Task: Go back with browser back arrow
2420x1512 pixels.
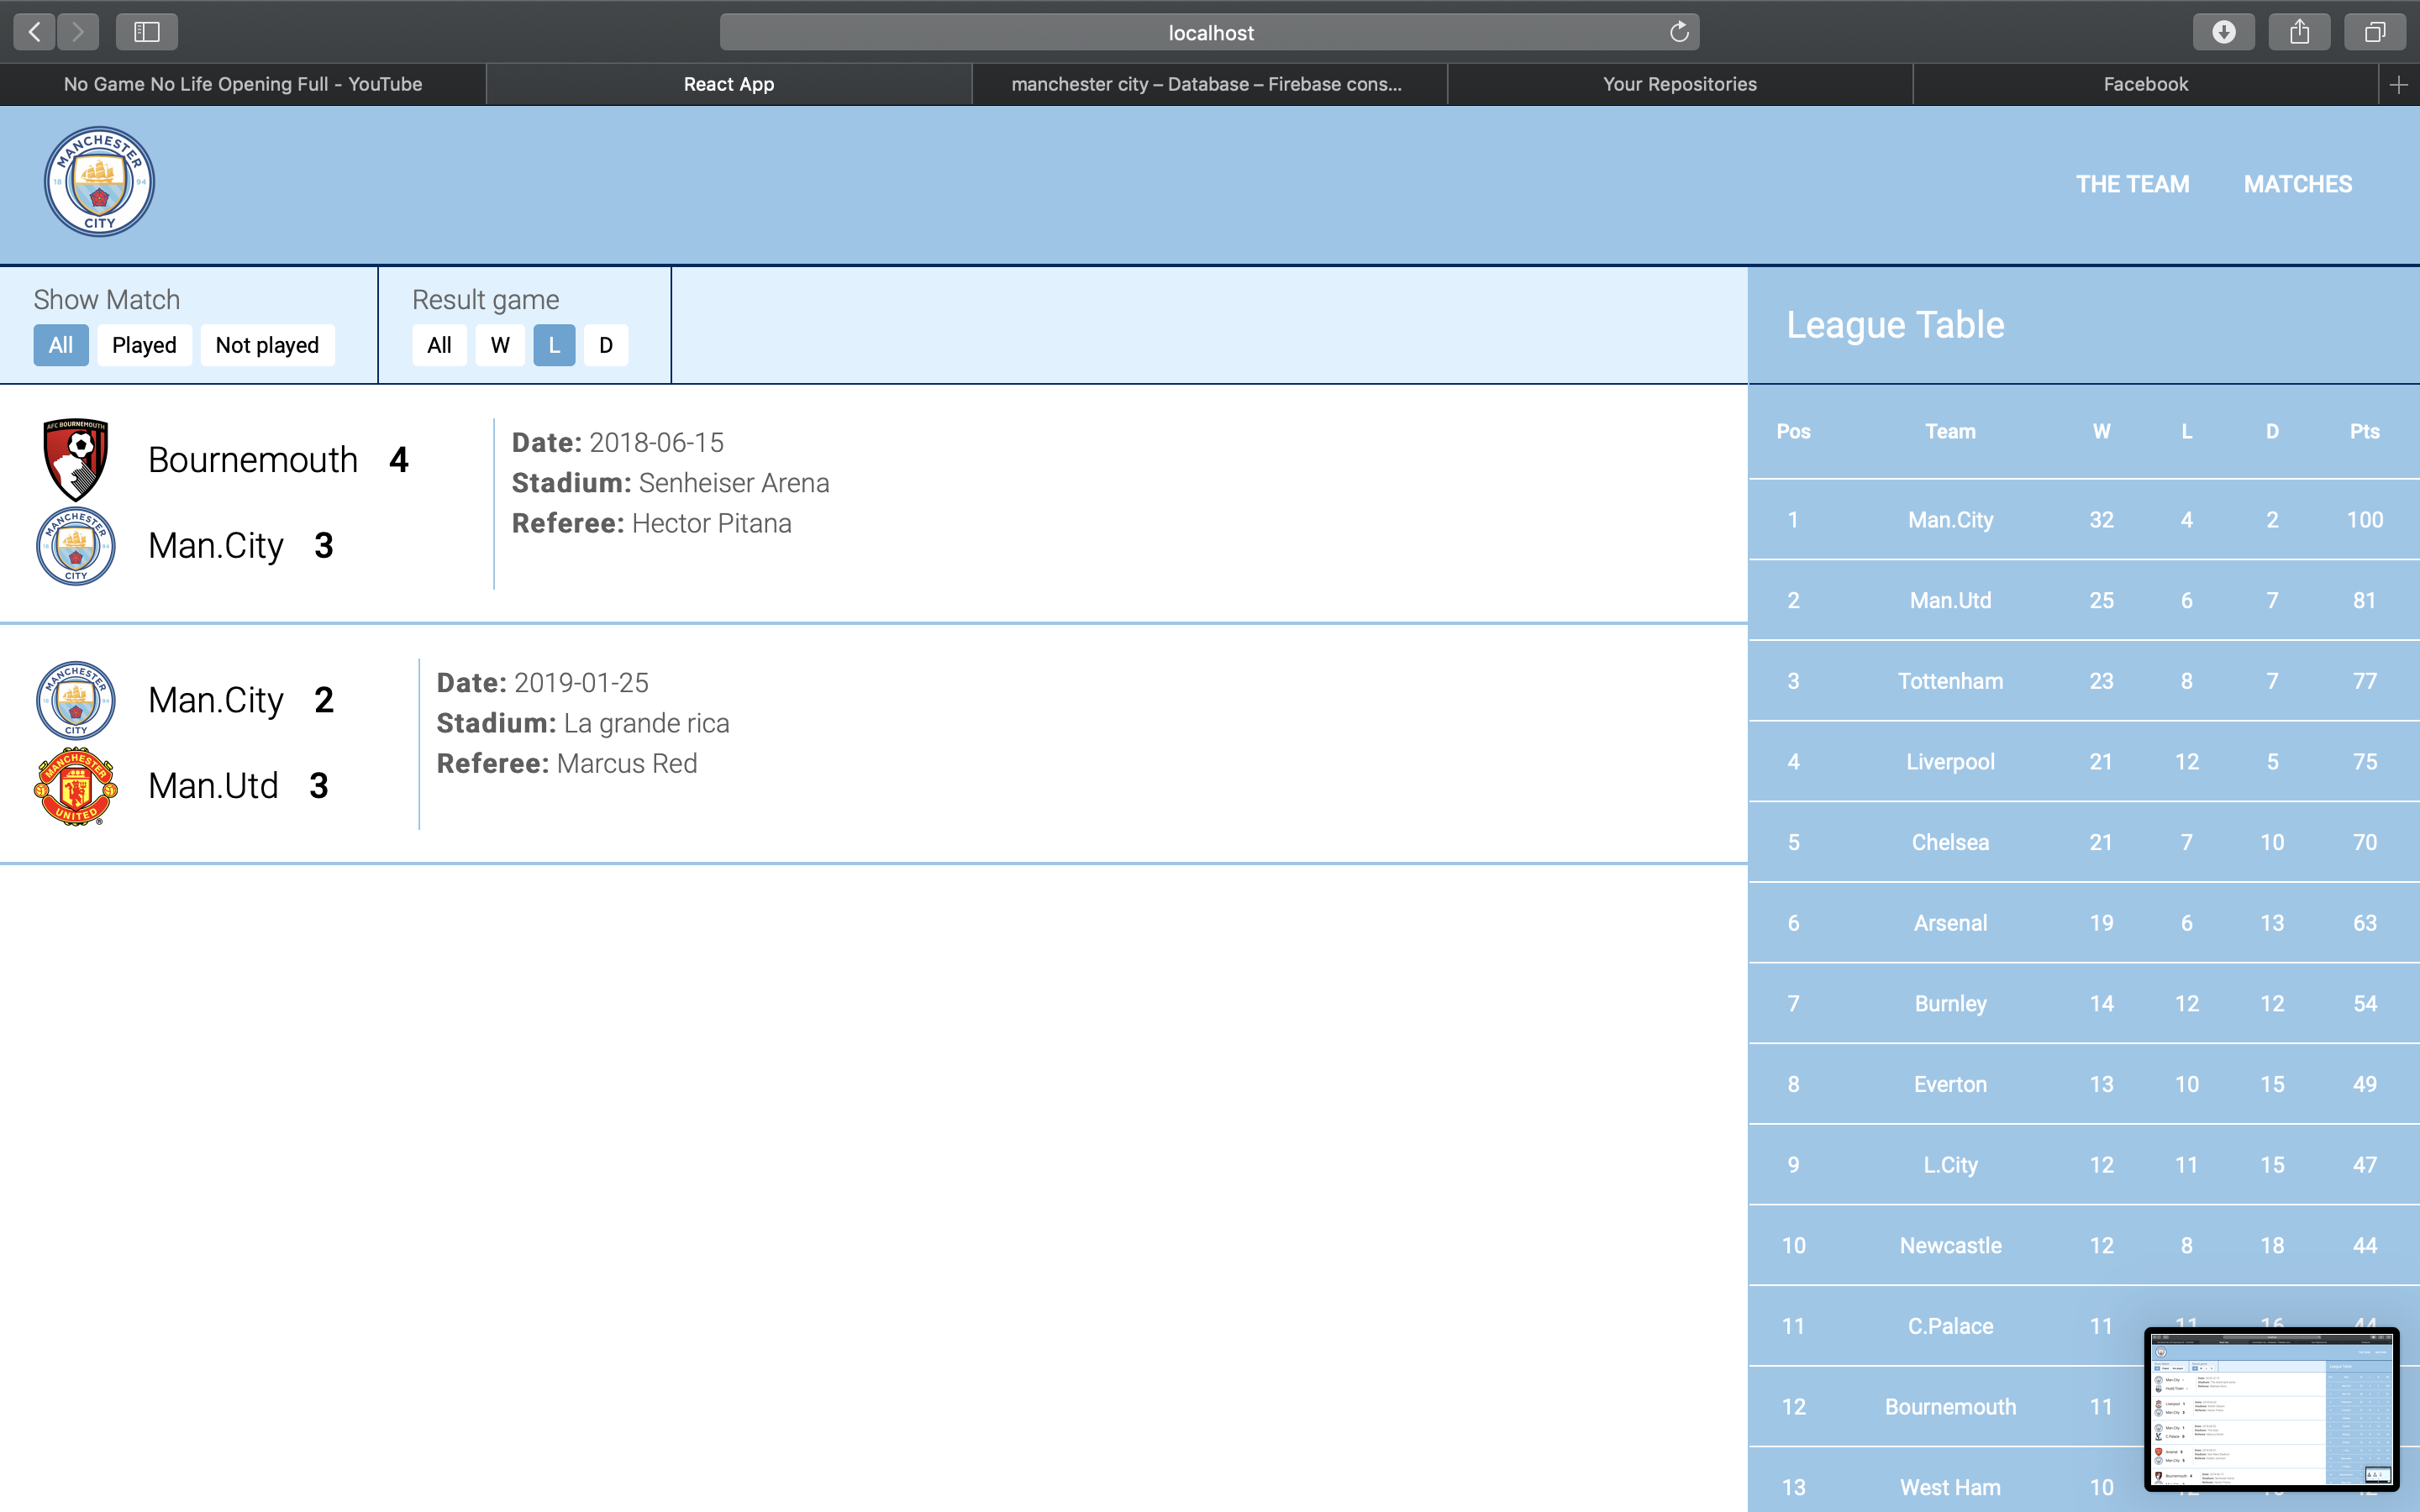Action: pos(34,32)
